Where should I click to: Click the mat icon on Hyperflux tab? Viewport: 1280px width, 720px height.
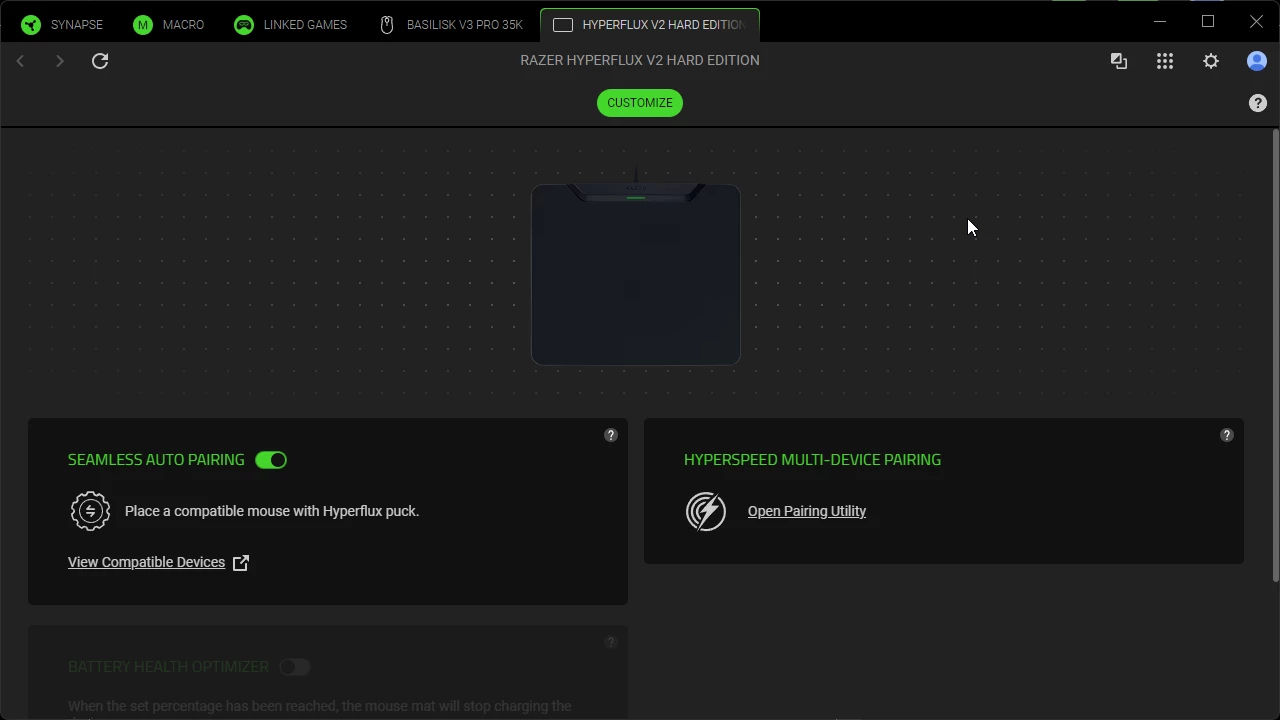[563, 25]
